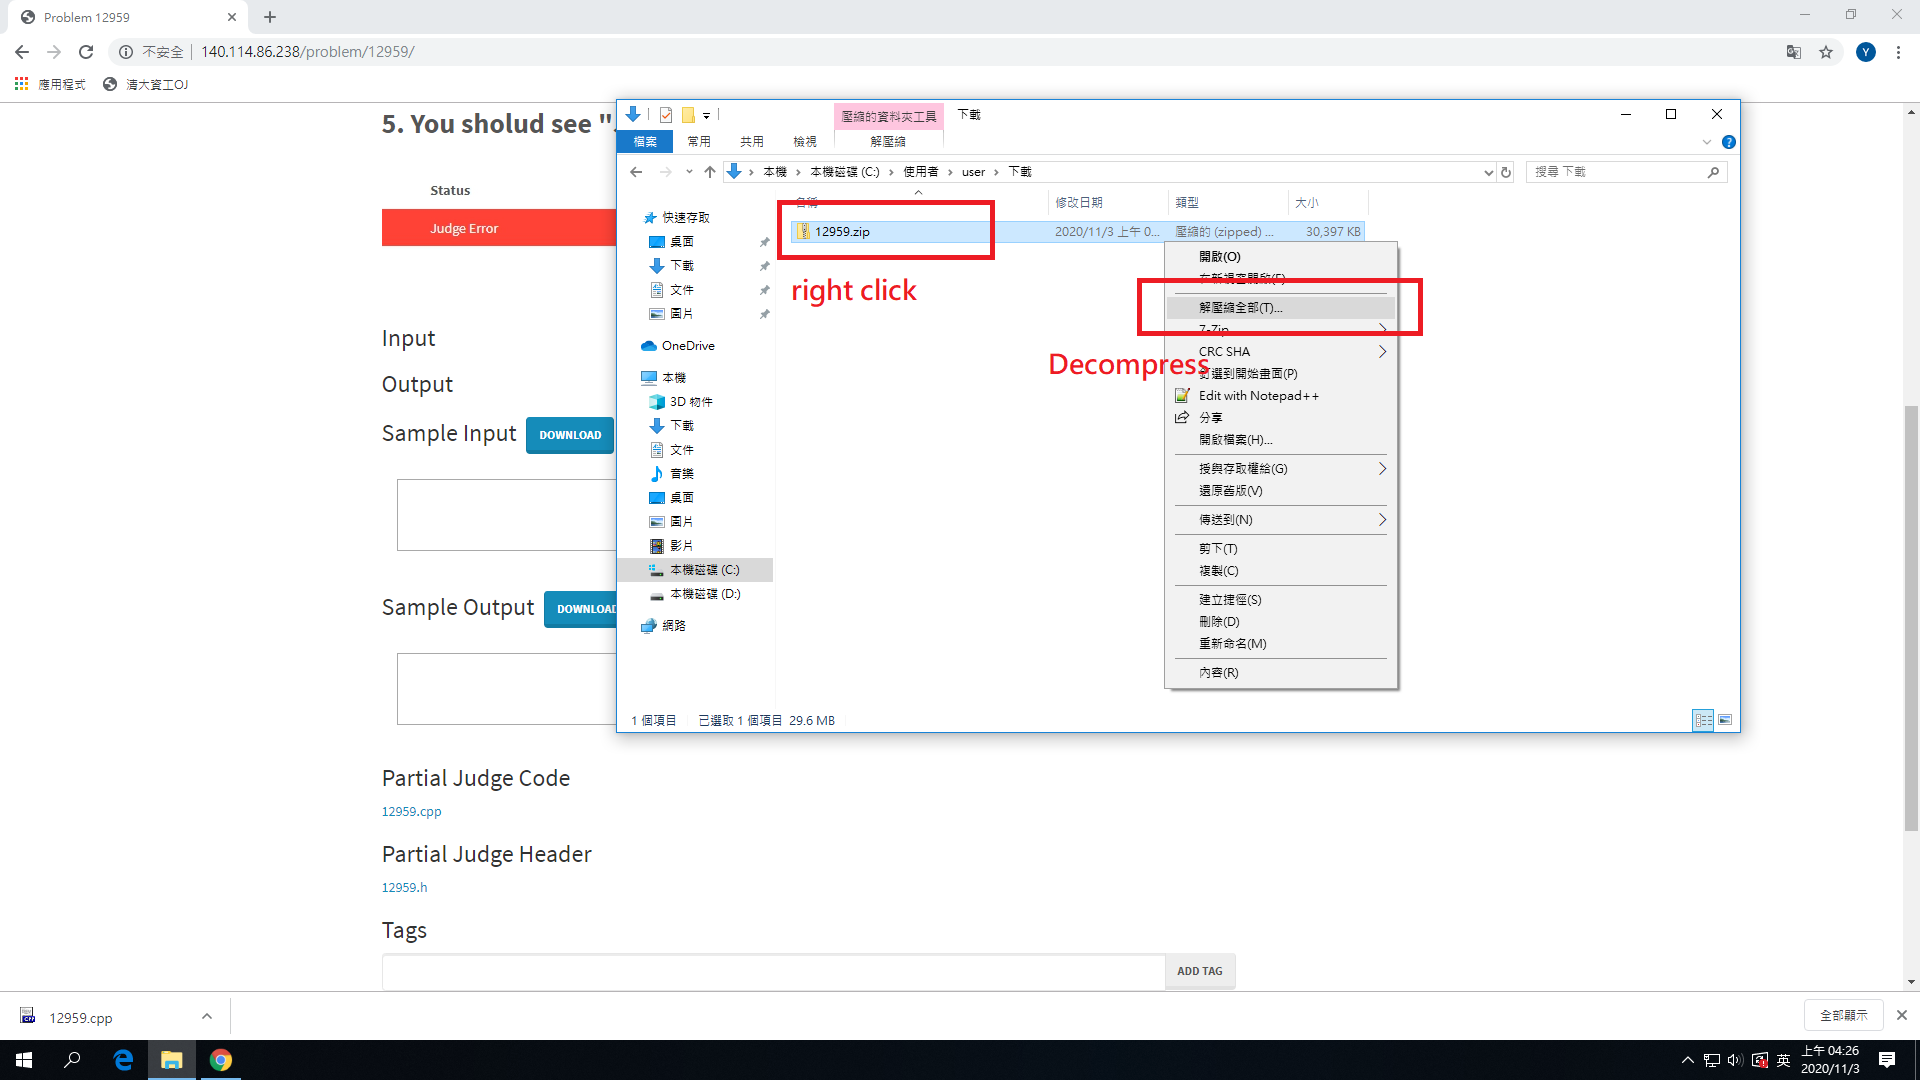Expand the Explorer address bar history dropdown
Image resolution: width=1920 pixels, height=1080 pixels.
[1488, 172]
